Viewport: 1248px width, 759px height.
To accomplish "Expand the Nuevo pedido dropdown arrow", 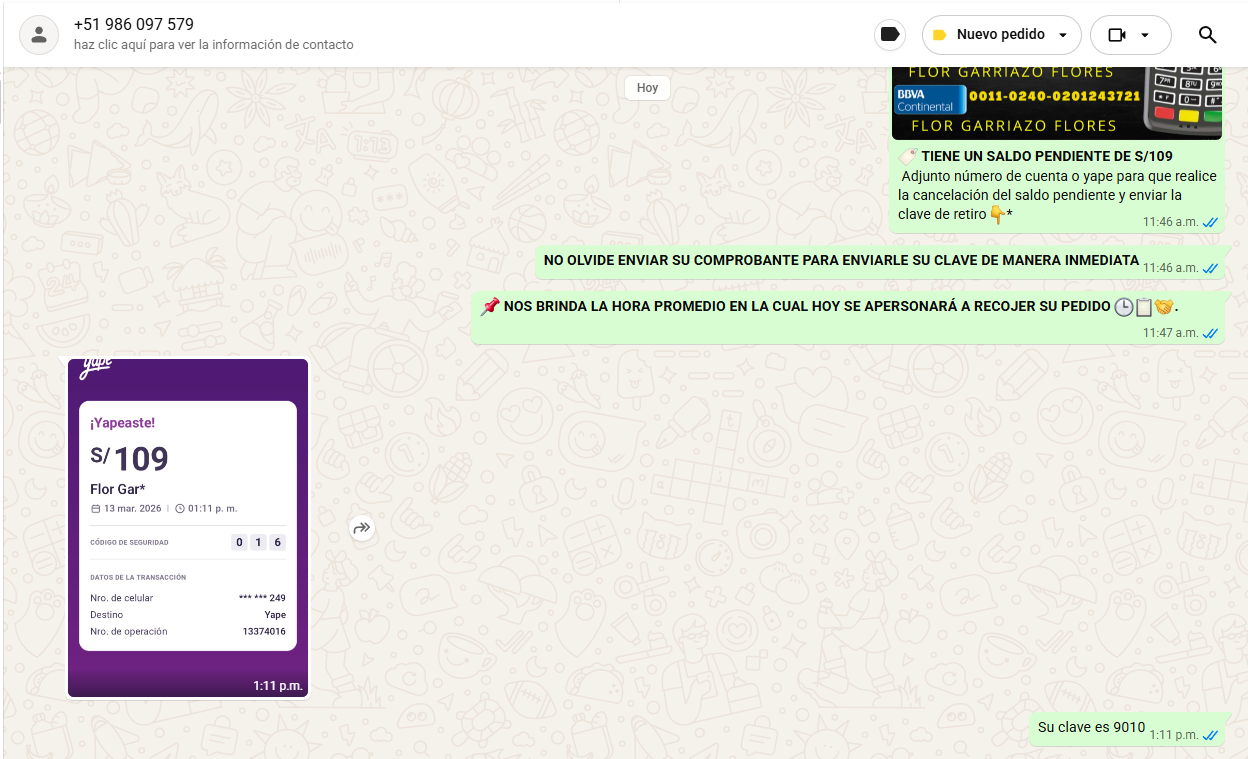I will [x=1063, y=35].
